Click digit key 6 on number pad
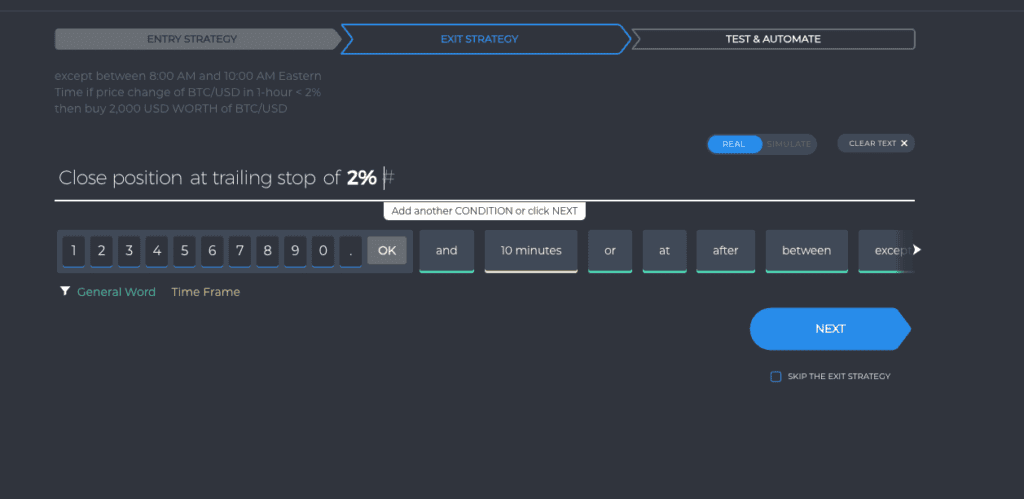The image size is (1024, 499). (212, 251)
